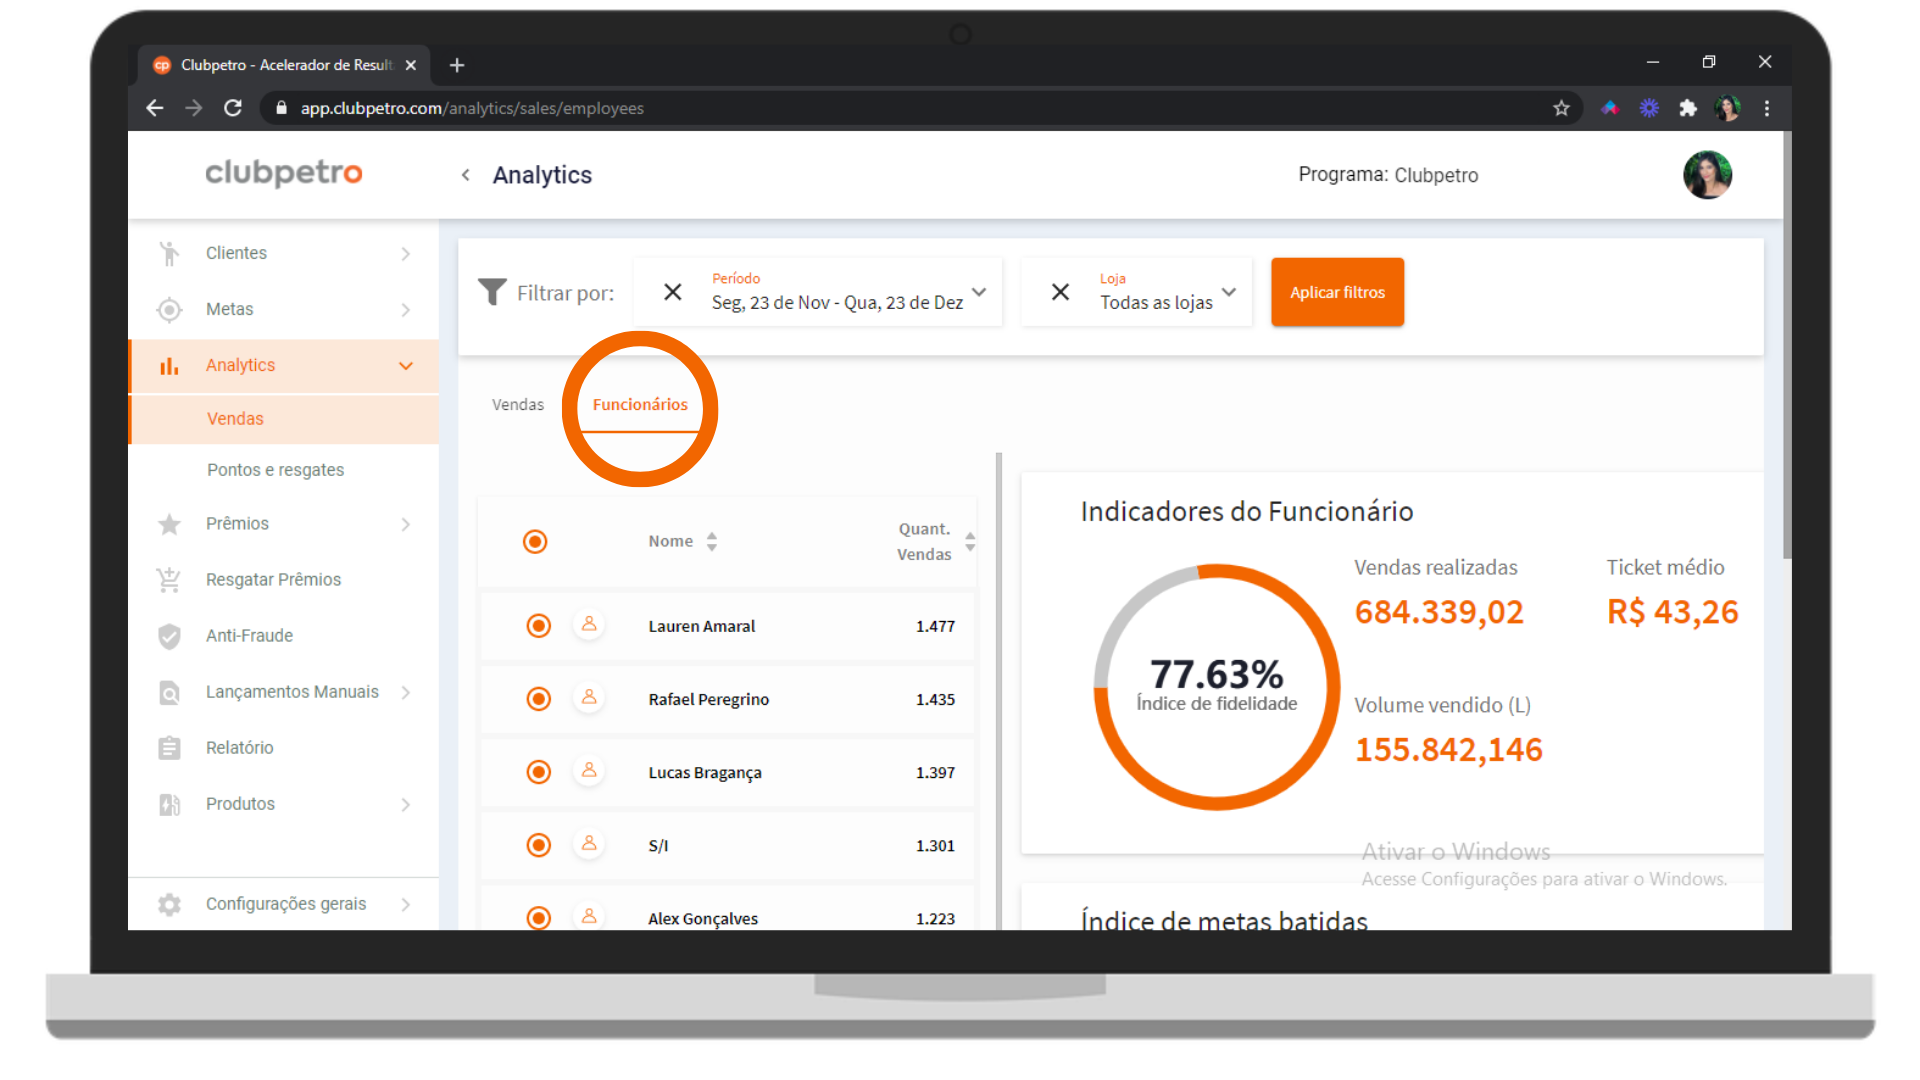Click the Anti-Fraude shield icon
1920x1080 pixels.
[x=169, y=636]
